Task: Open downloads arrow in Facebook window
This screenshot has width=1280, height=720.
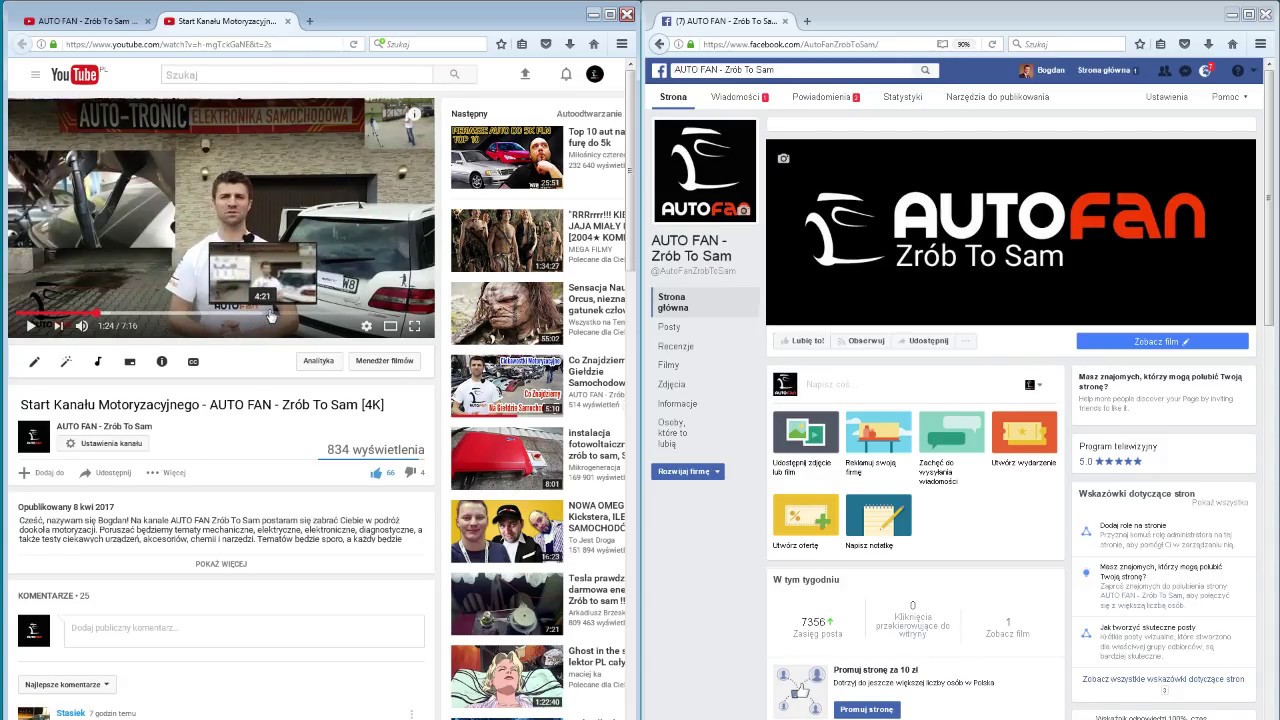Action: 1208,44
